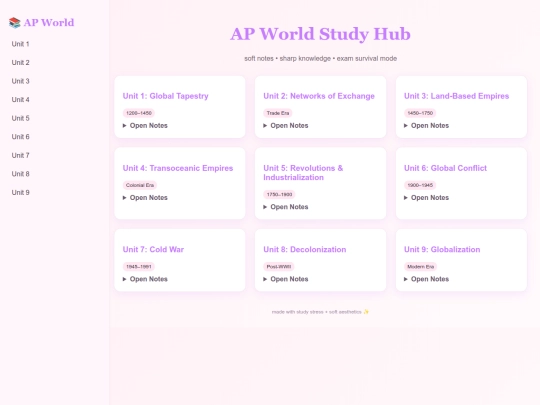Open Unit 2 in the sidebar
The height and width of the screenshot is (405, 540).
20,63
